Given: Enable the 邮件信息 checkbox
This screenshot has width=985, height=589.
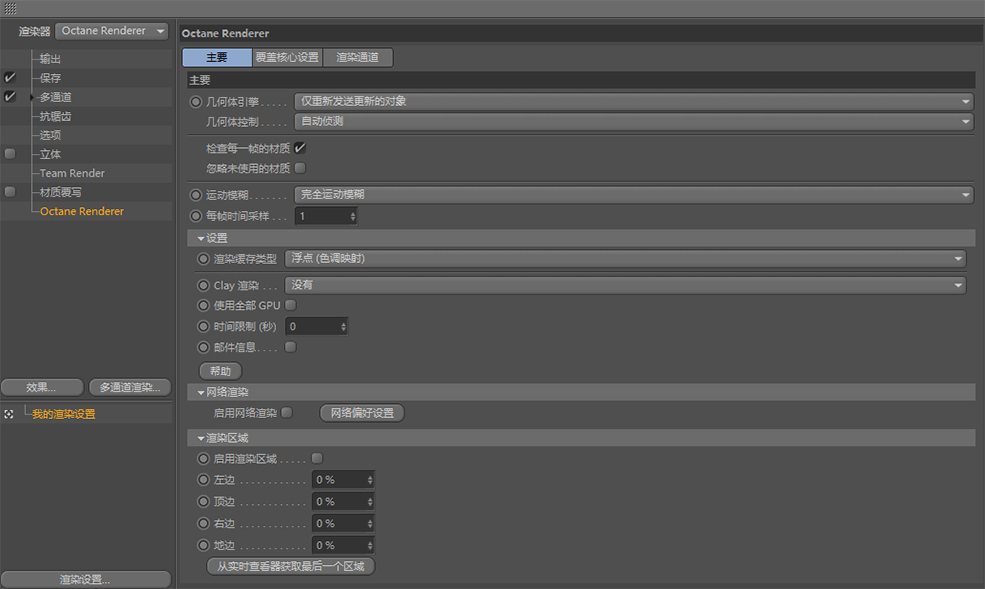Looking at the screenshot, I should (290, 347).
